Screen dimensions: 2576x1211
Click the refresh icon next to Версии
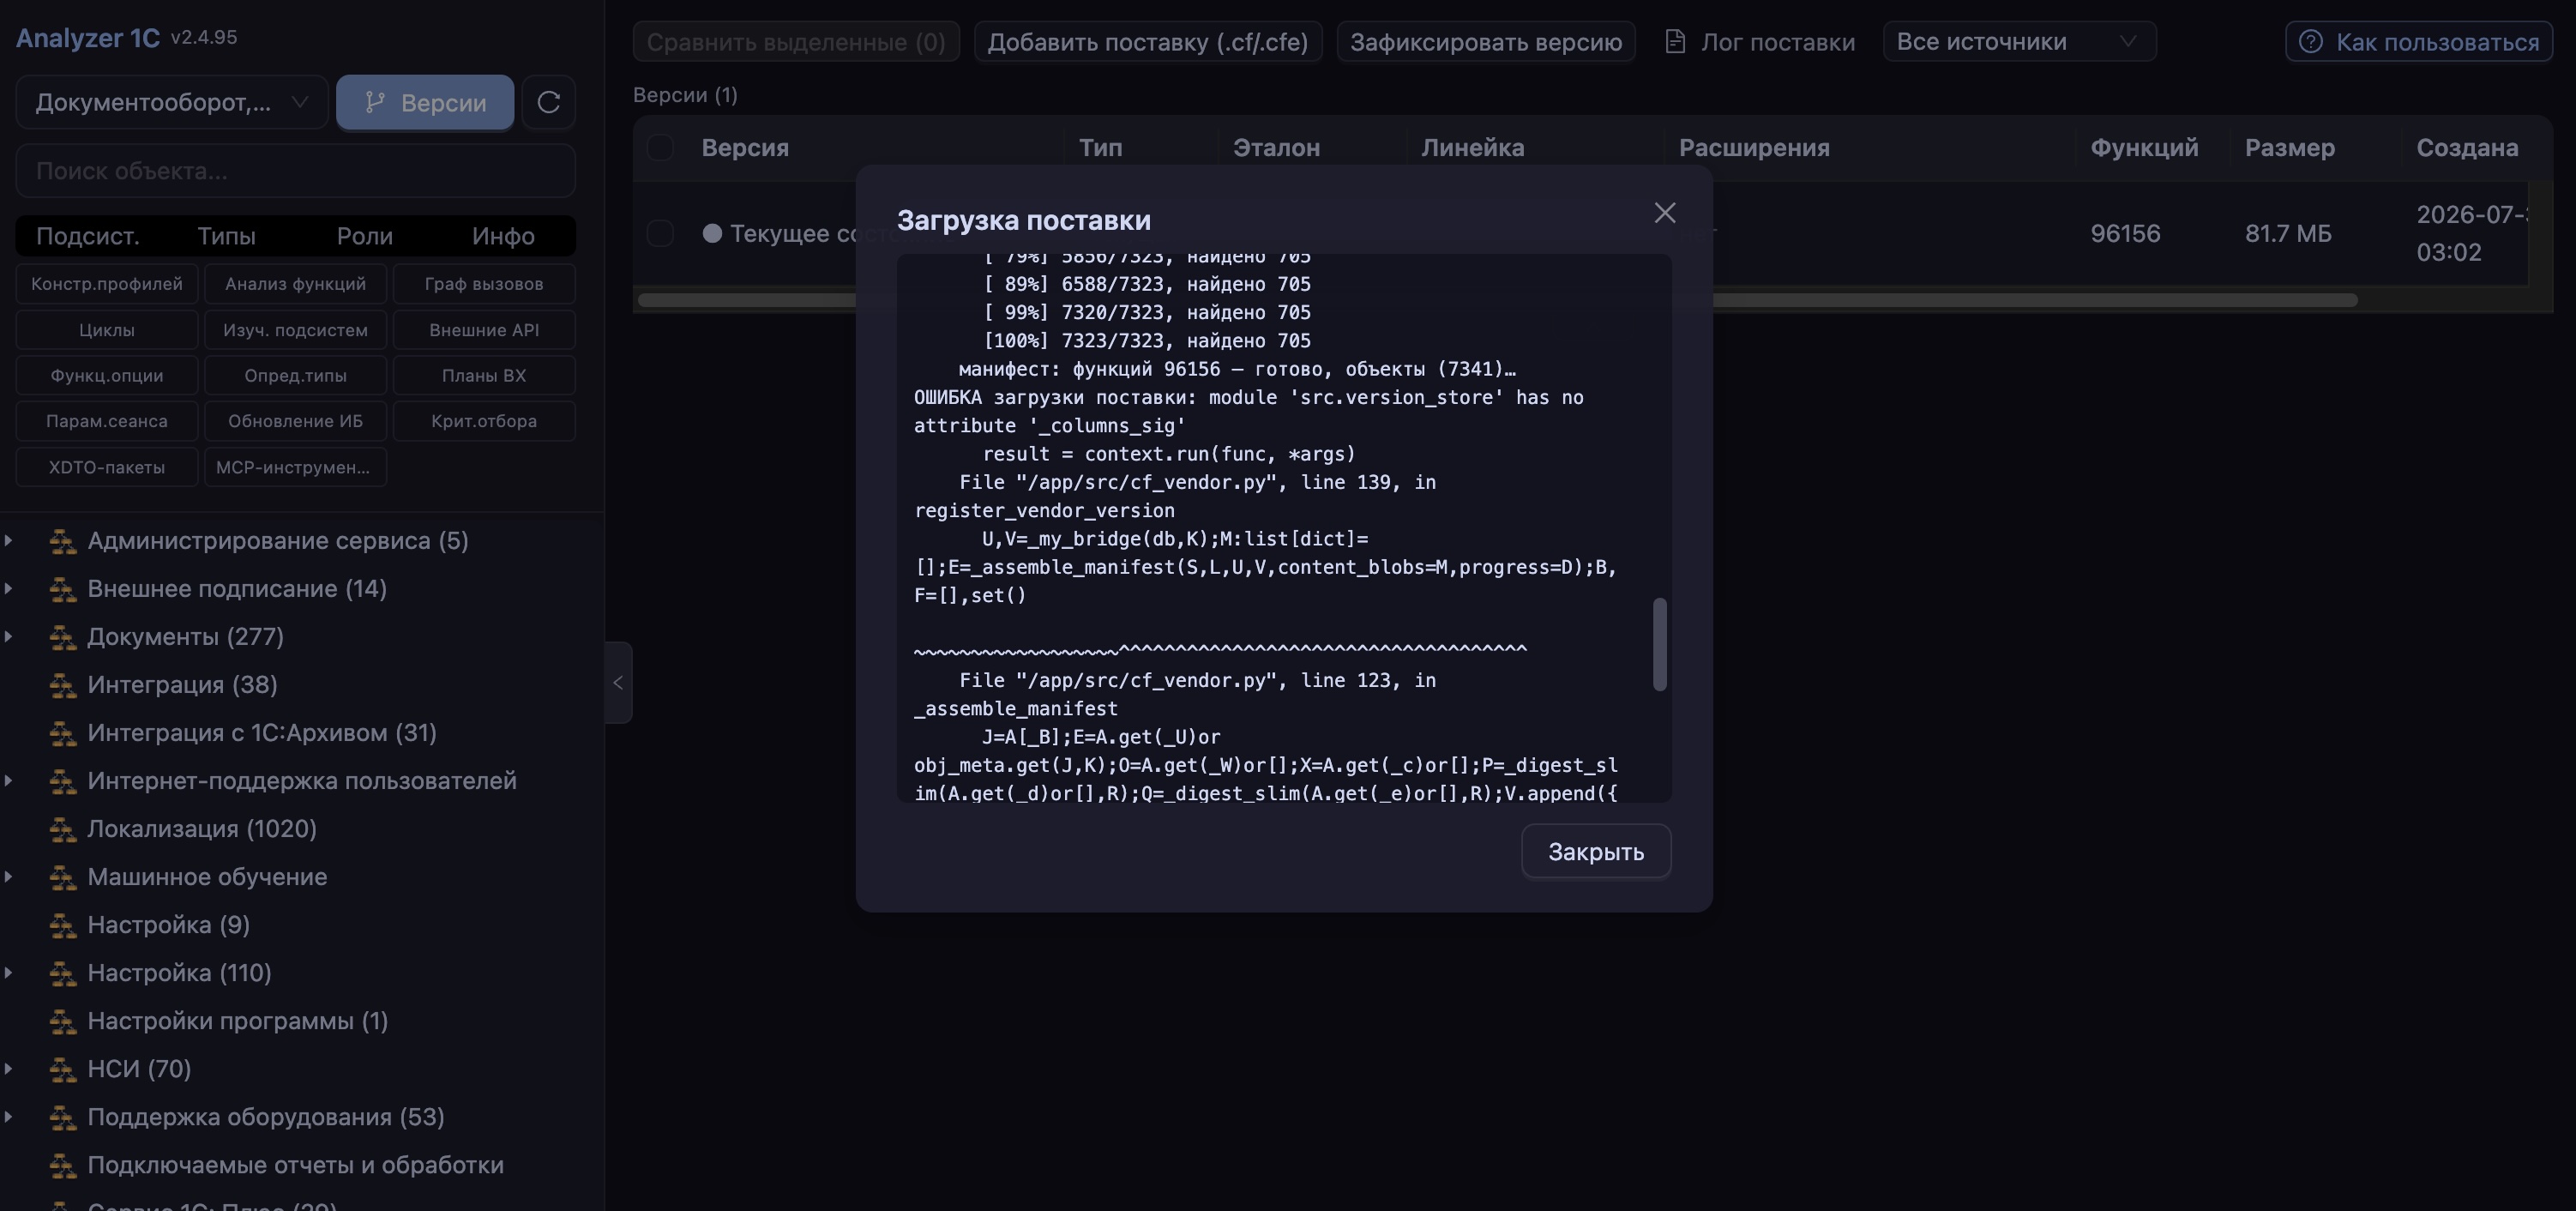point(548,102)
